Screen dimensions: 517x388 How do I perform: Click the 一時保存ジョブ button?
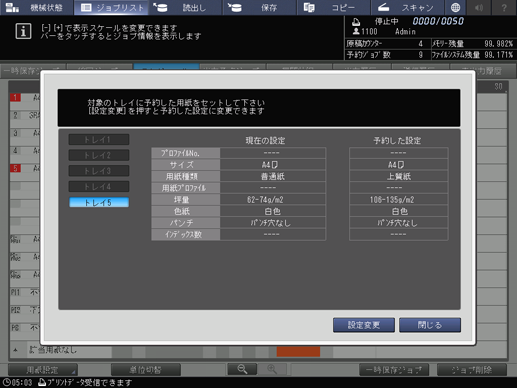394,370
